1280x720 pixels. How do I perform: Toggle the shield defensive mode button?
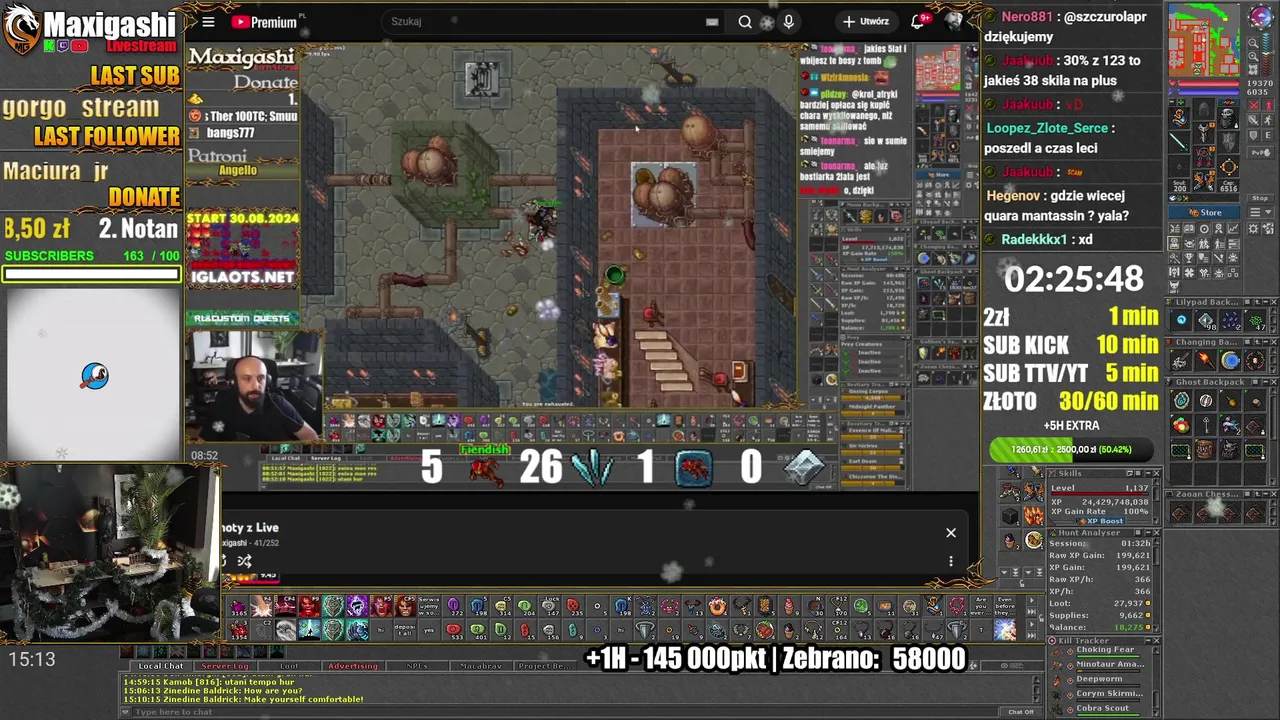[1254, 135]
